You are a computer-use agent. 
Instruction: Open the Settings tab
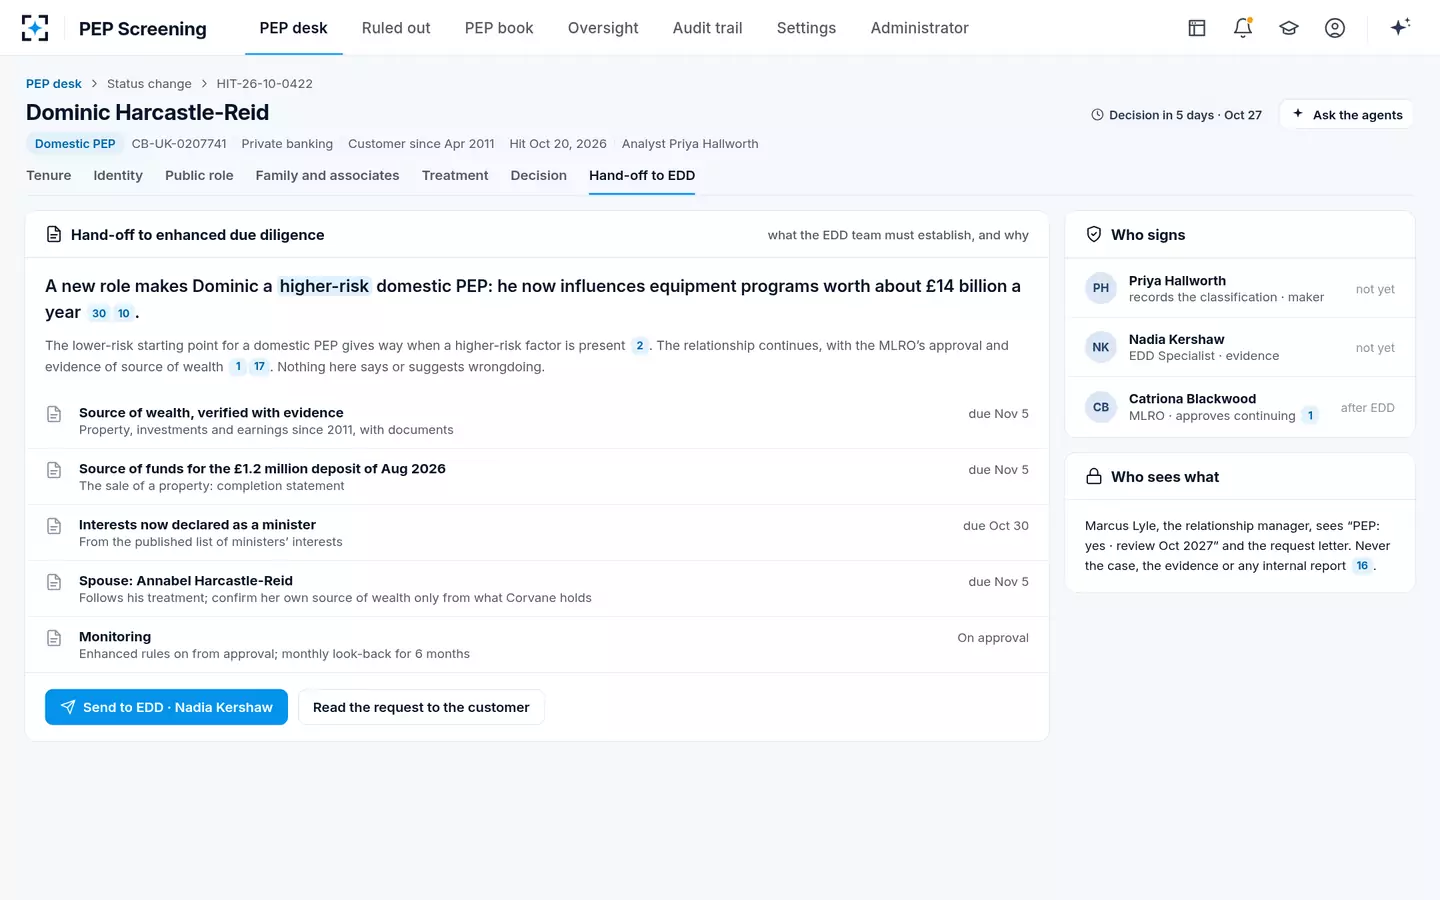click(806, 28)
